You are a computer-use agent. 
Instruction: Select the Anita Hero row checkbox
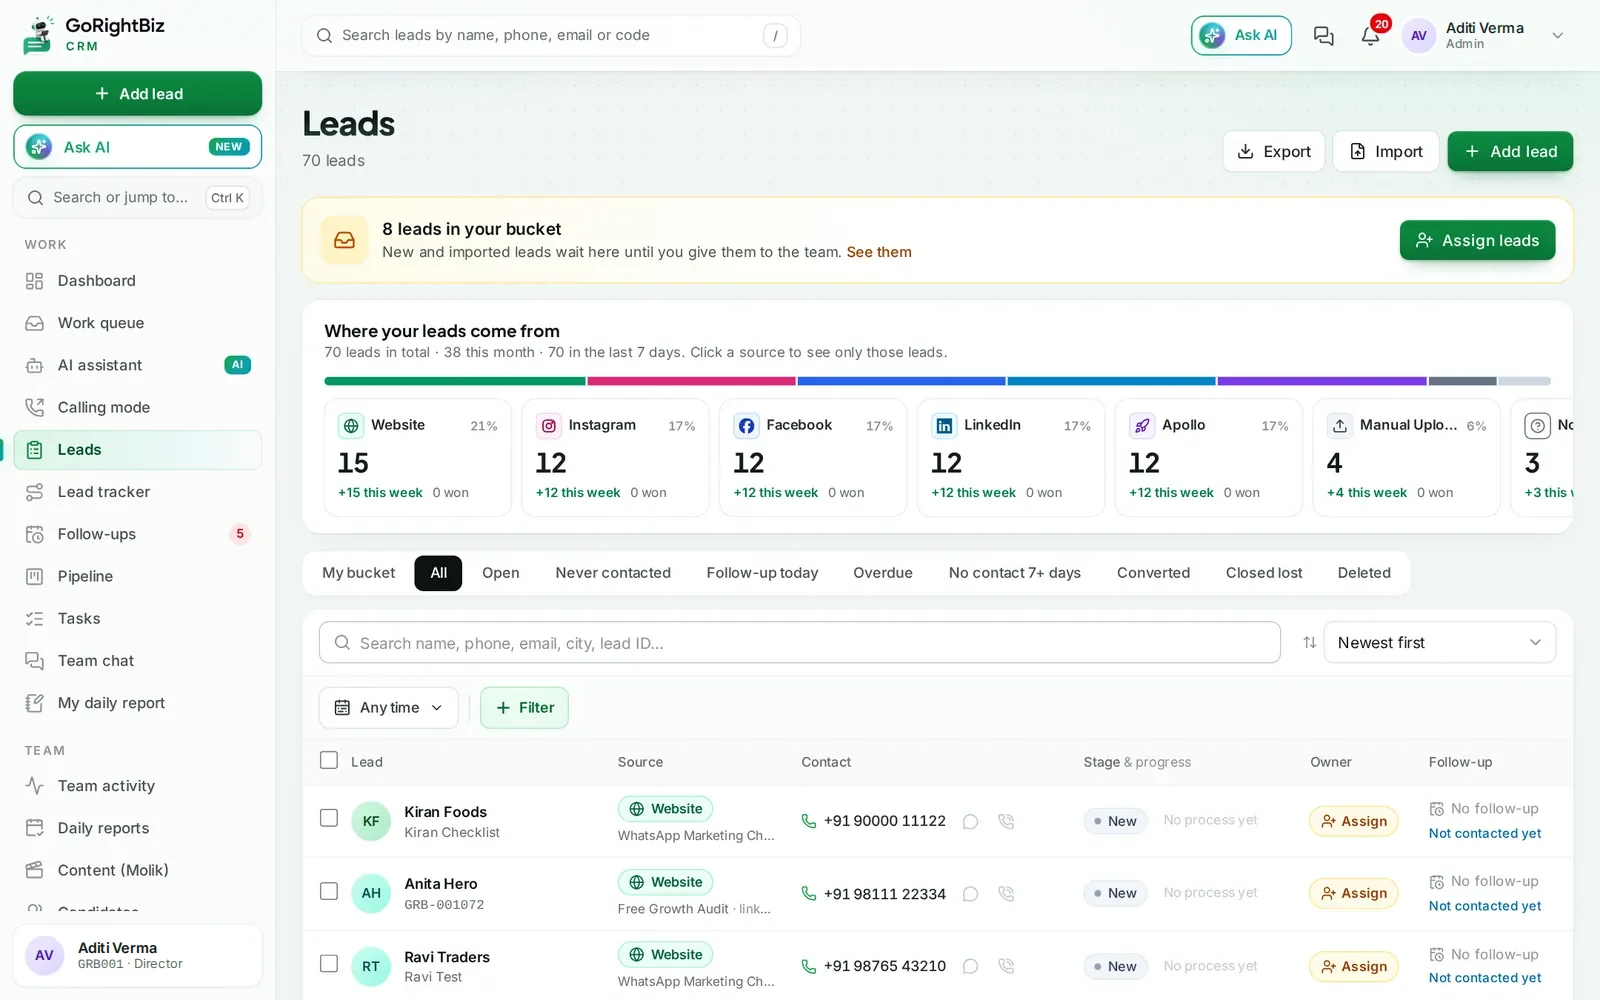(x=329, y=891)
